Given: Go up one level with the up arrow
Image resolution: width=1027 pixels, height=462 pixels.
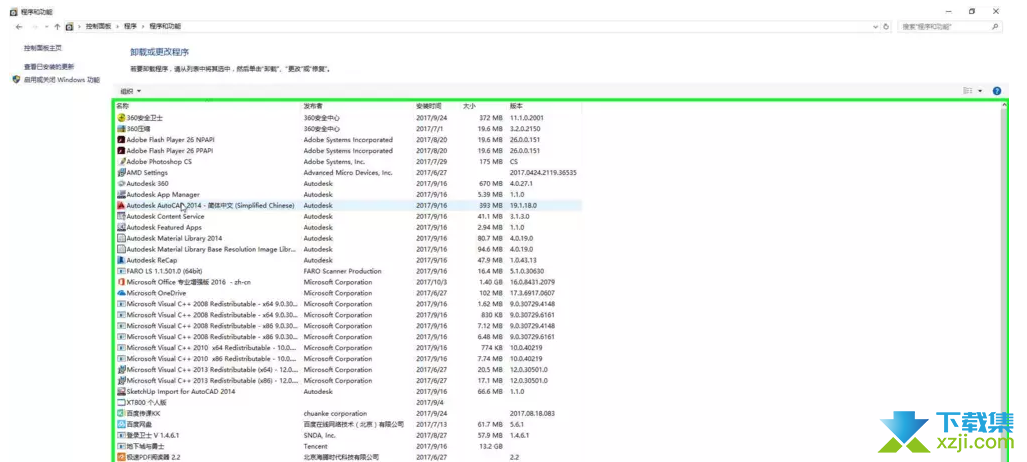Looking at the screenshot, I should click(x=58, y=27).
